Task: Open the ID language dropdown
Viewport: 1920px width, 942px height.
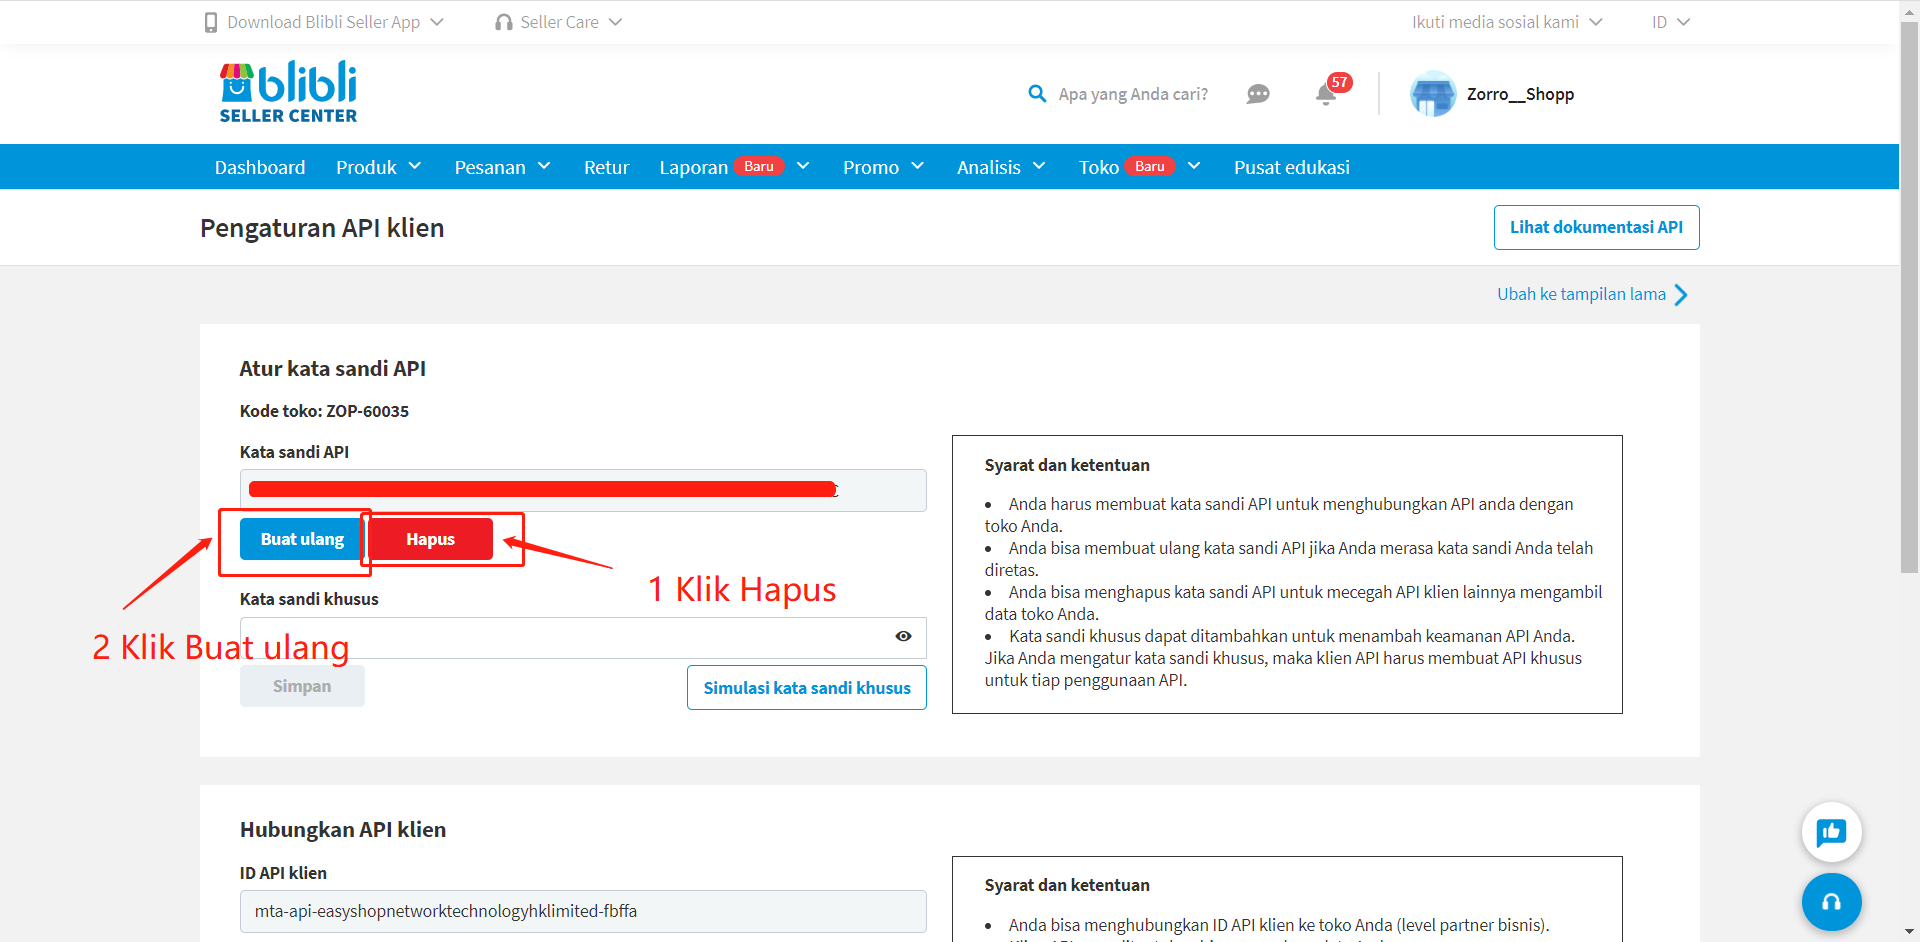Action: pyautogui.click(x=1670, y=22)
